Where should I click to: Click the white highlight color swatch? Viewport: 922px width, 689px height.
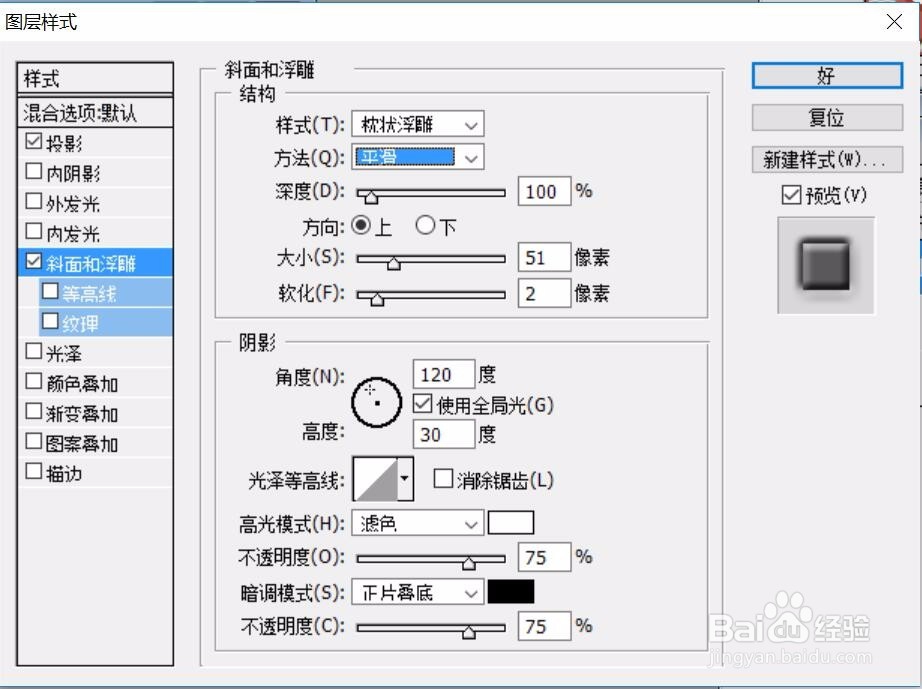[511, 523]
